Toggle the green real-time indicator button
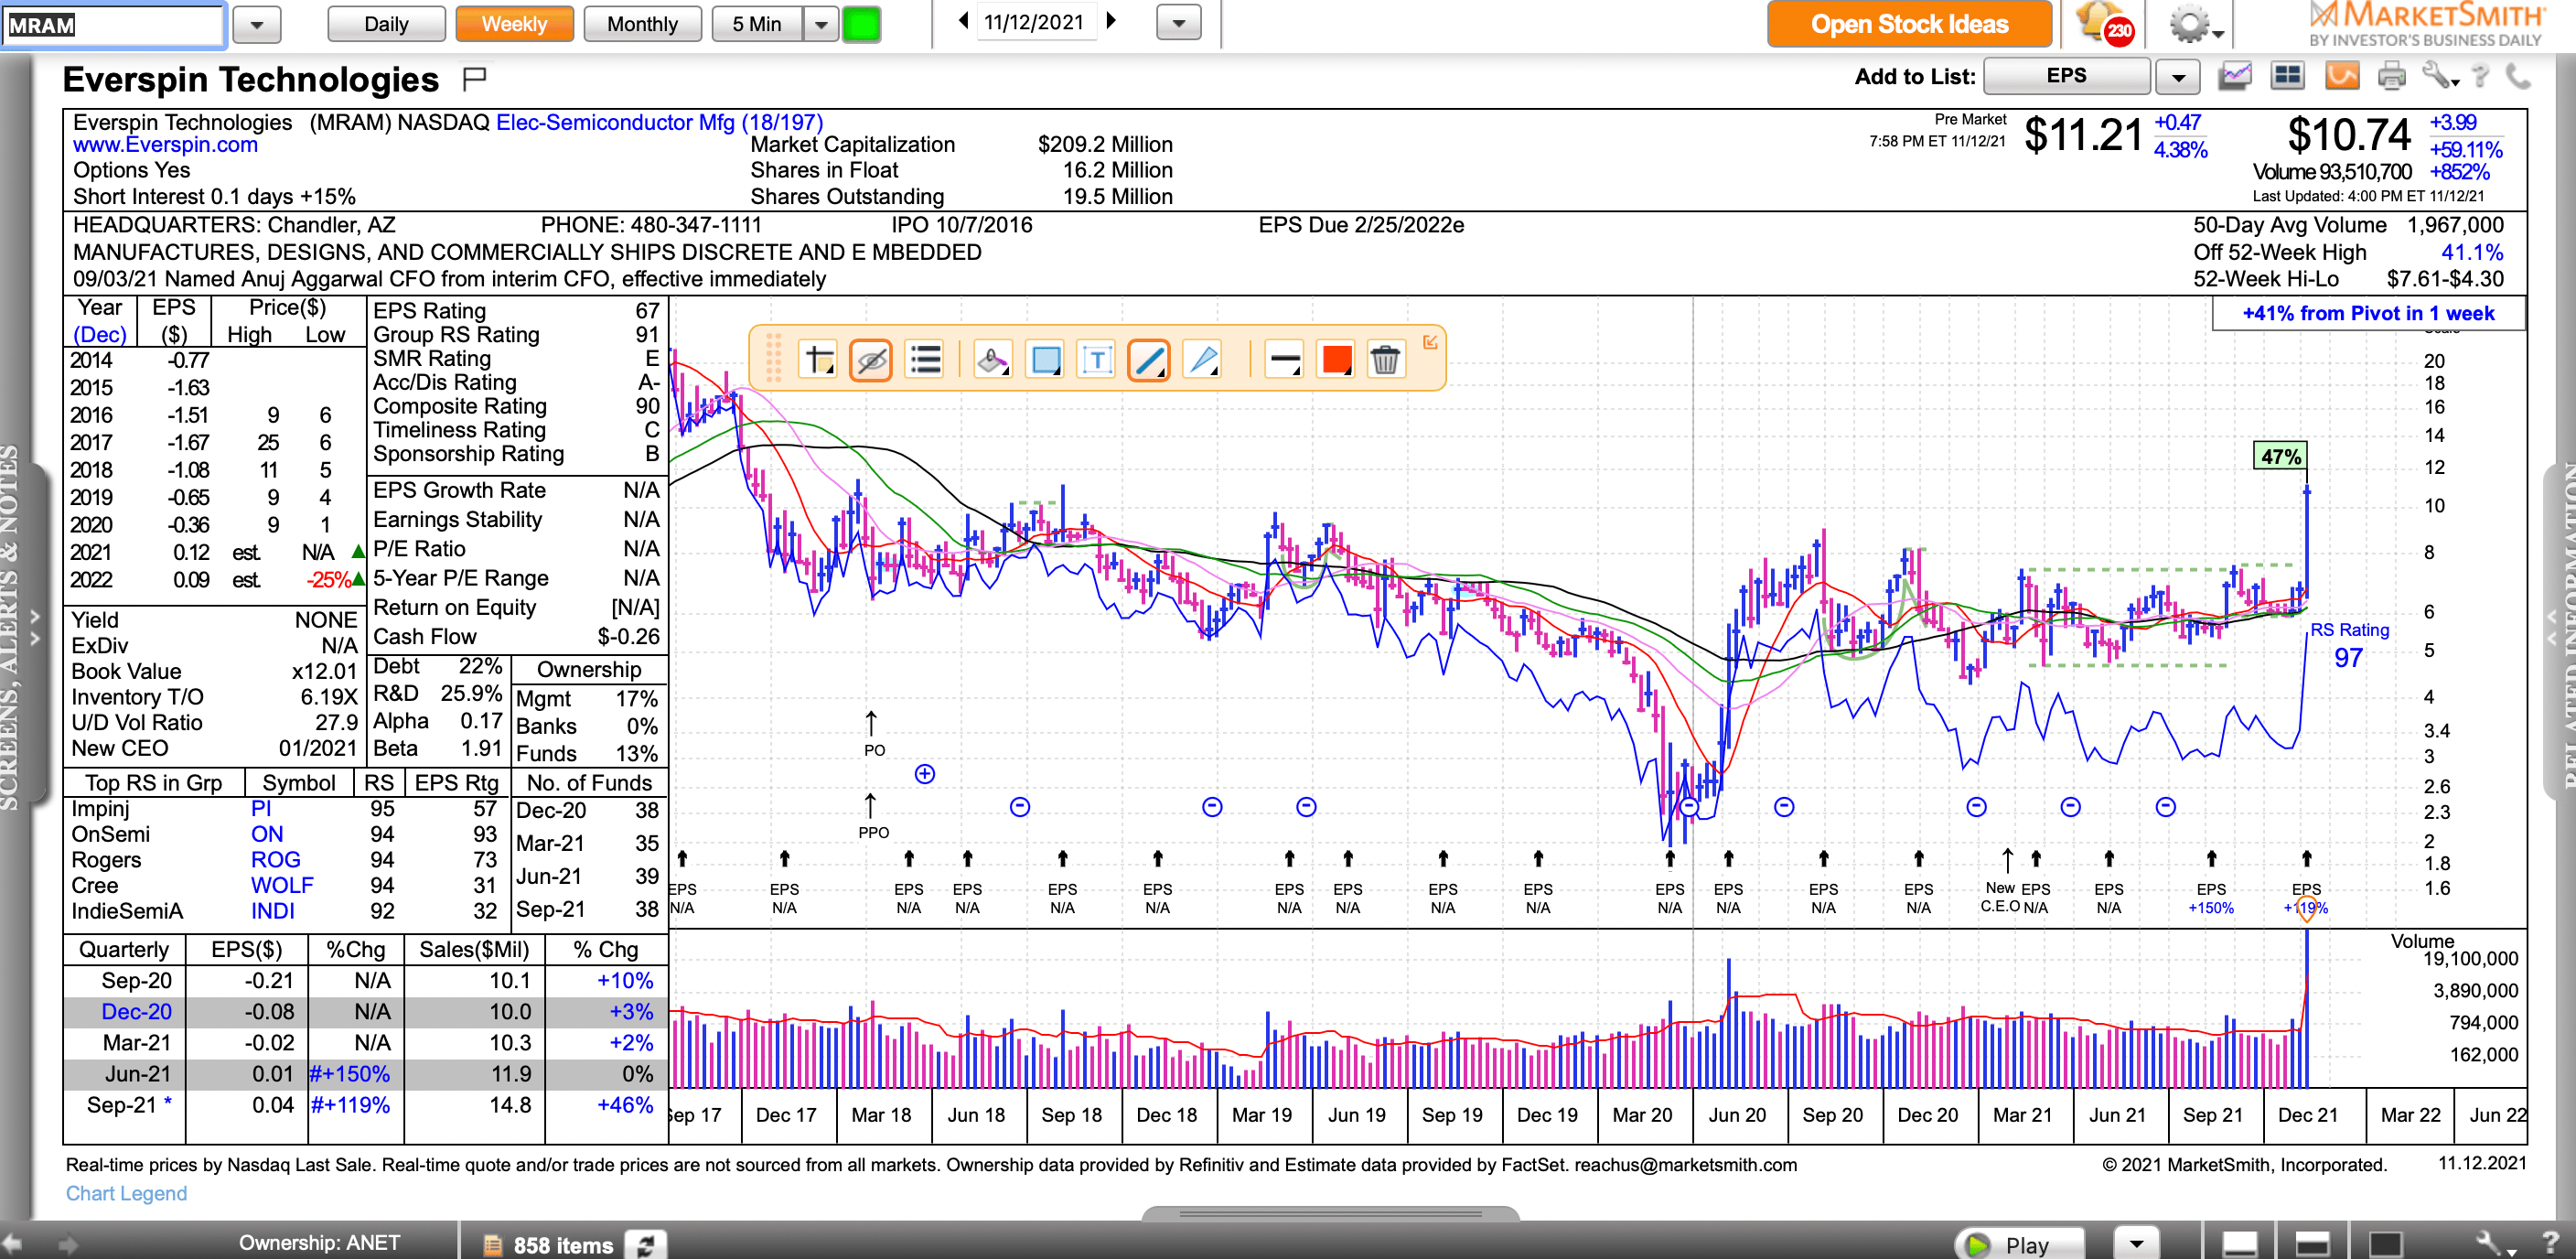The width and height of the screenshot is (2576, 1259). 861,24
